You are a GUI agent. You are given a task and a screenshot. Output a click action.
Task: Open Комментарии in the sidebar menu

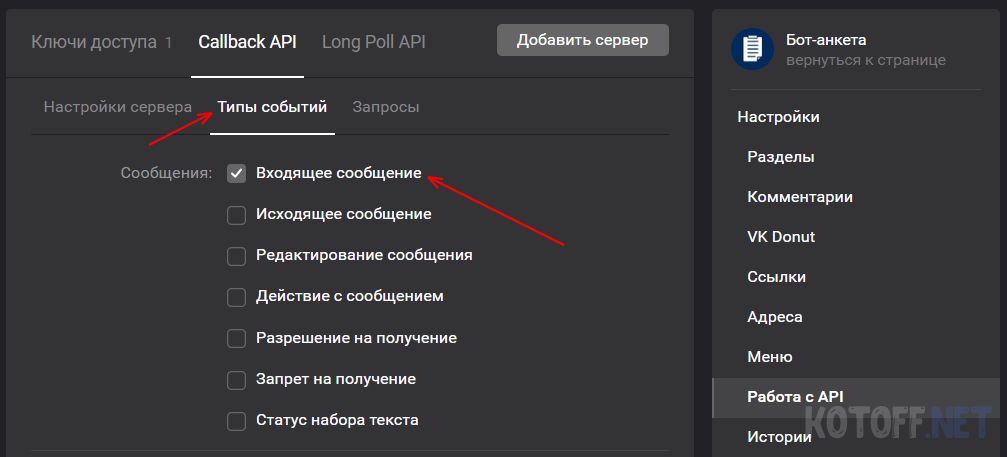(800, 197)
